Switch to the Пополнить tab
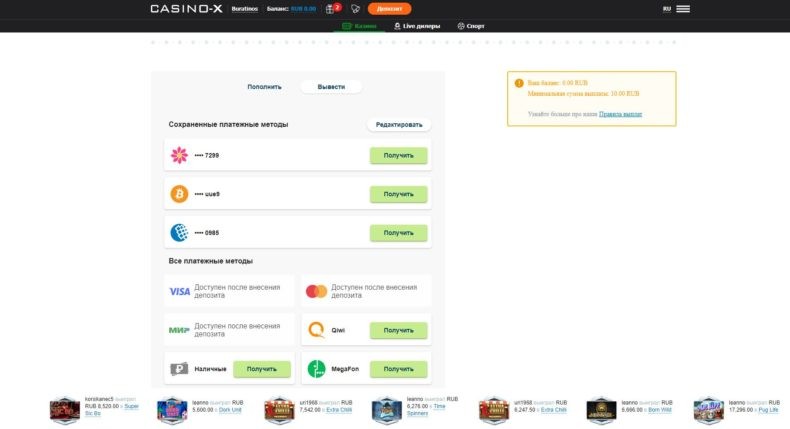790x429 pixels. (265, 87)
